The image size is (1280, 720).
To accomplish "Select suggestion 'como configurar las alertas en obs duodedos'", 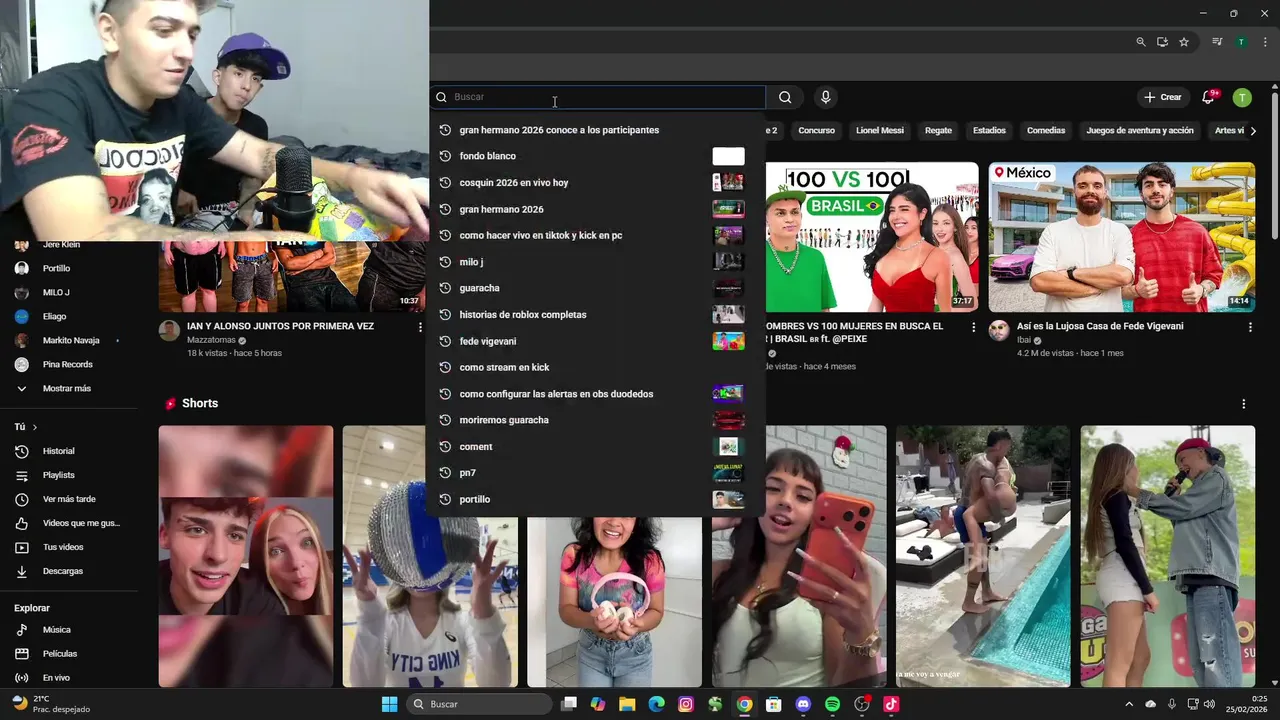I will [596, 394].
